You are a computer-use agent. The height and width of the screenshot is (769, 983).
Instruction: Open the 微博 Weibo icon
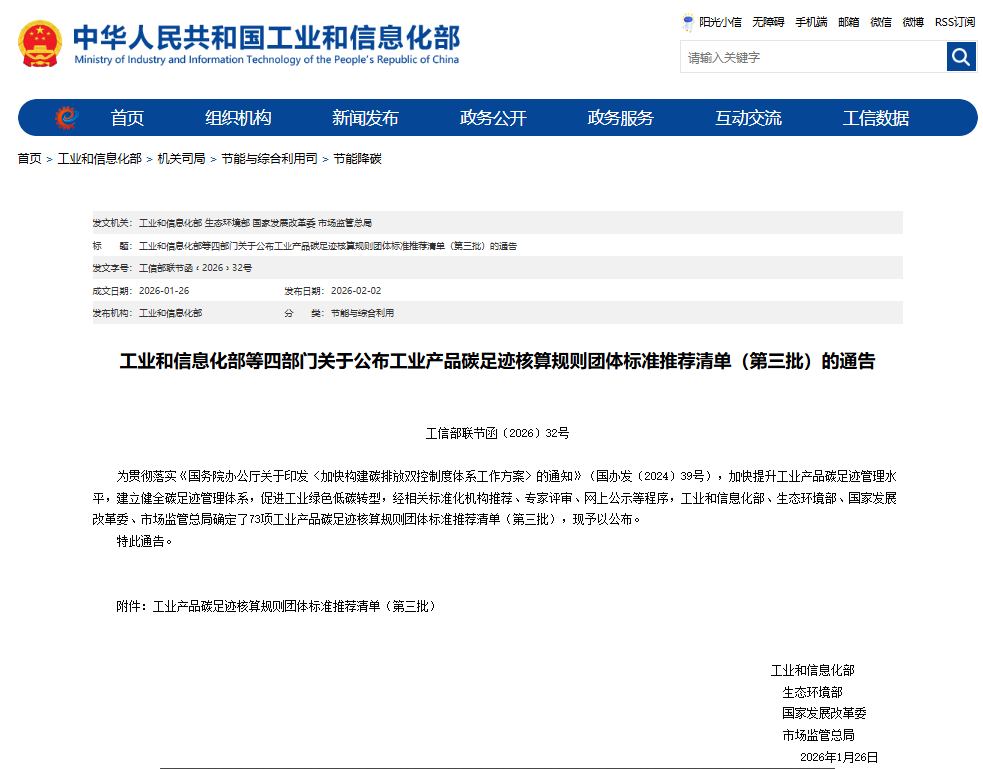point(913,22)
